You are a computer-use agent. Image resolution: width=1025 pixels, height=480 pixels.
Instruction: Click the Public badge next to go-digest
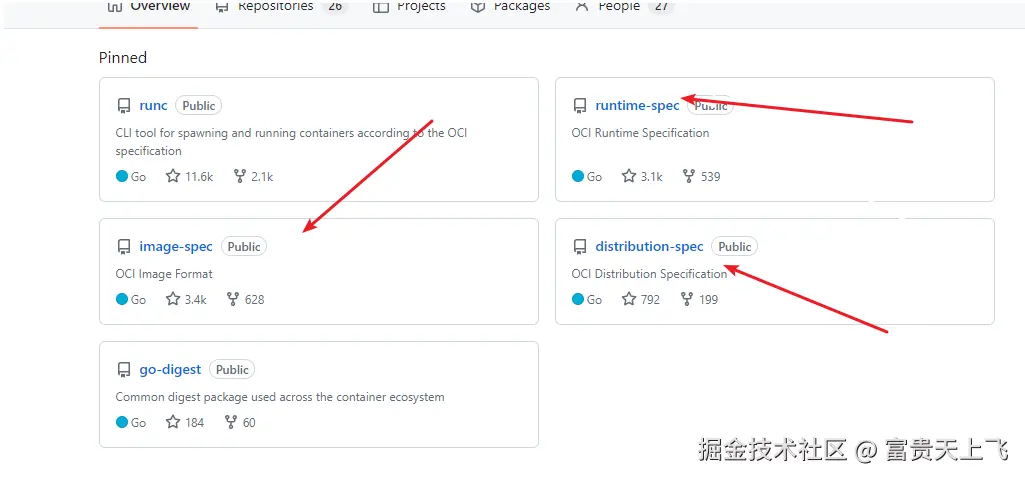(232, 369)
